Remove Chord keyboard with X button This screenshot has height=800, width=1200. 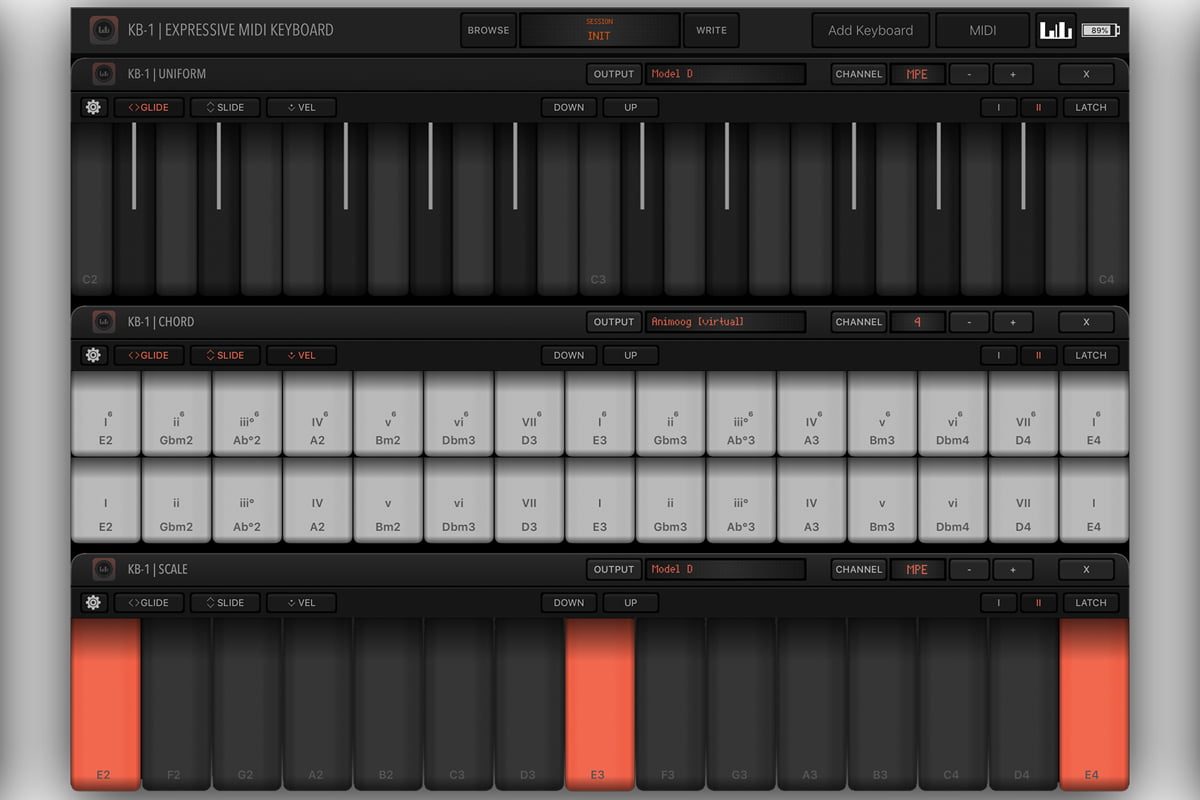coord(1086,322)
